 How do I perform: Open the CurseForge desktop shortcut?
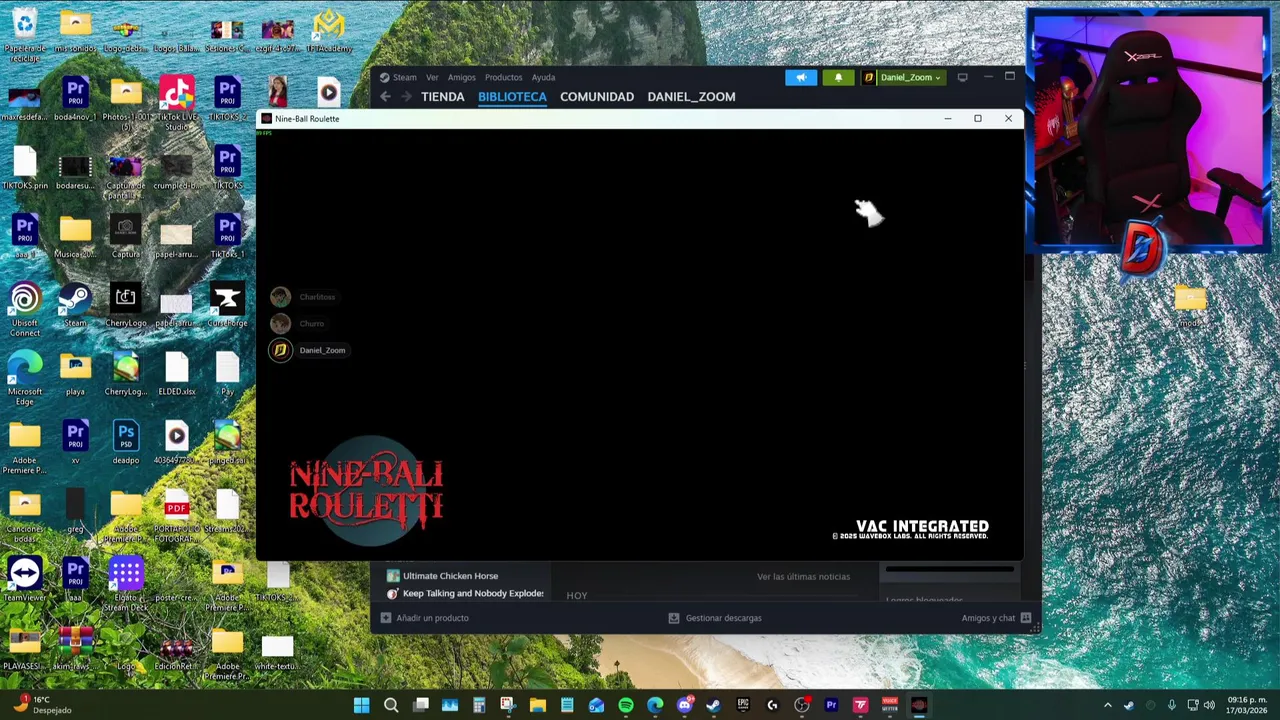227,305
